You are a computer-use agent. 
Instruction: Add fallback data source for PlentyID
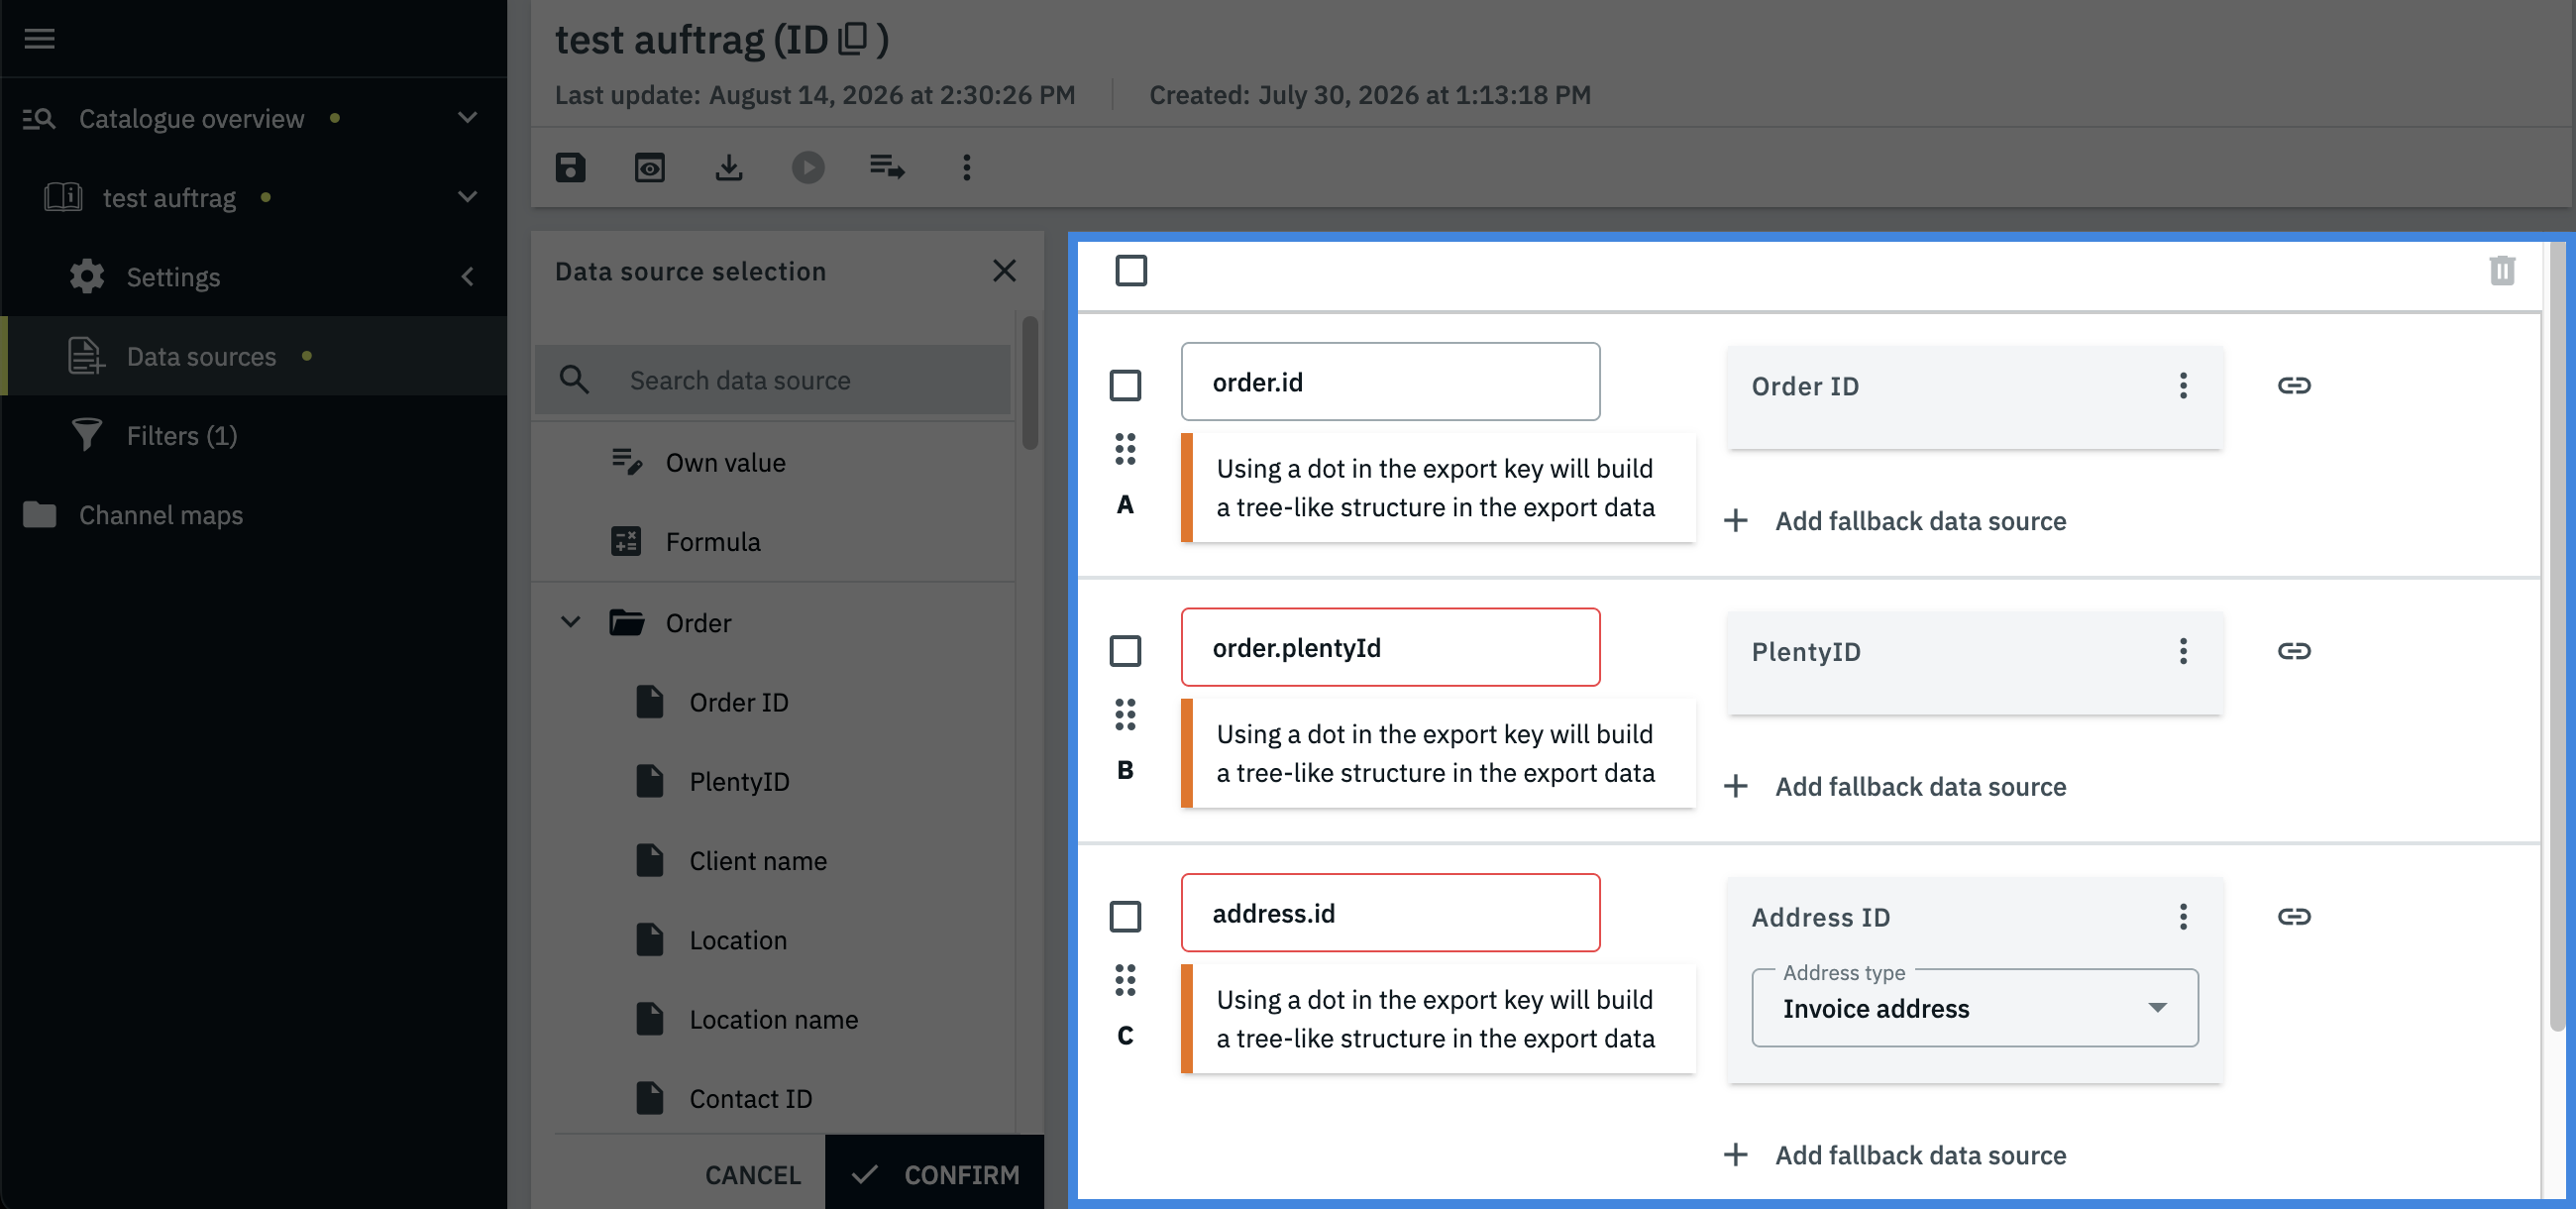1895,787
